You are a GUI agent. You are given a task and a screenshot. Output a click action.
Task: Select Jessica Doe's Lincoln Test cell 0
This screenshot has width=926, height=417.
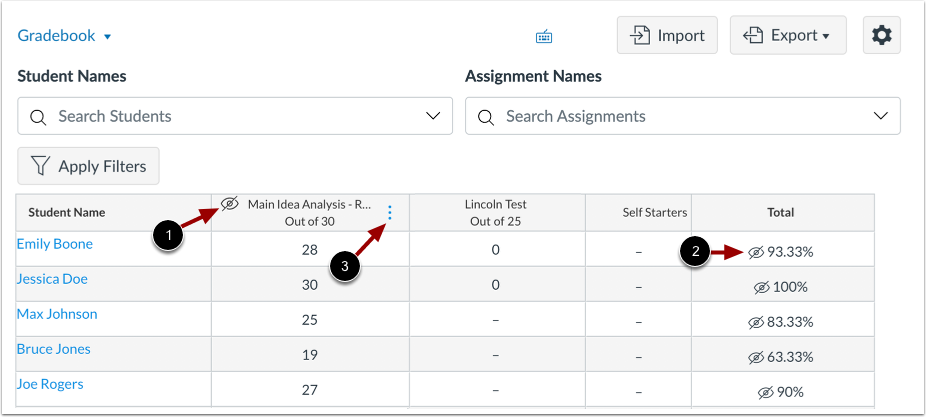pos(497,285)
